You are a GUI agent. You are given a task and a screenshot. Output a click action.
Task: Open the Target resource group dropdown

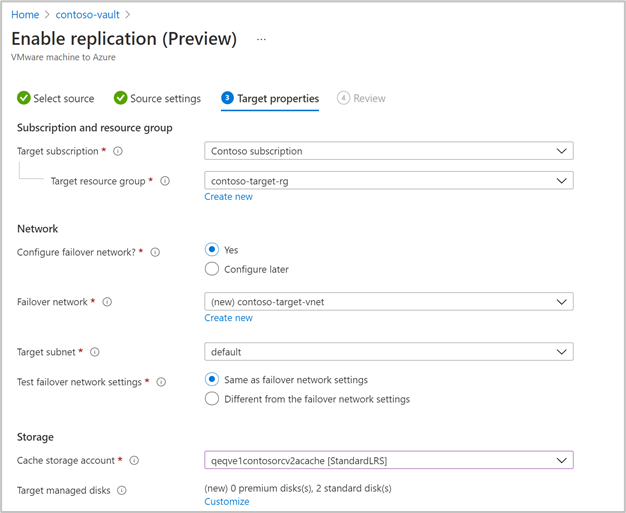click(389, 181)
